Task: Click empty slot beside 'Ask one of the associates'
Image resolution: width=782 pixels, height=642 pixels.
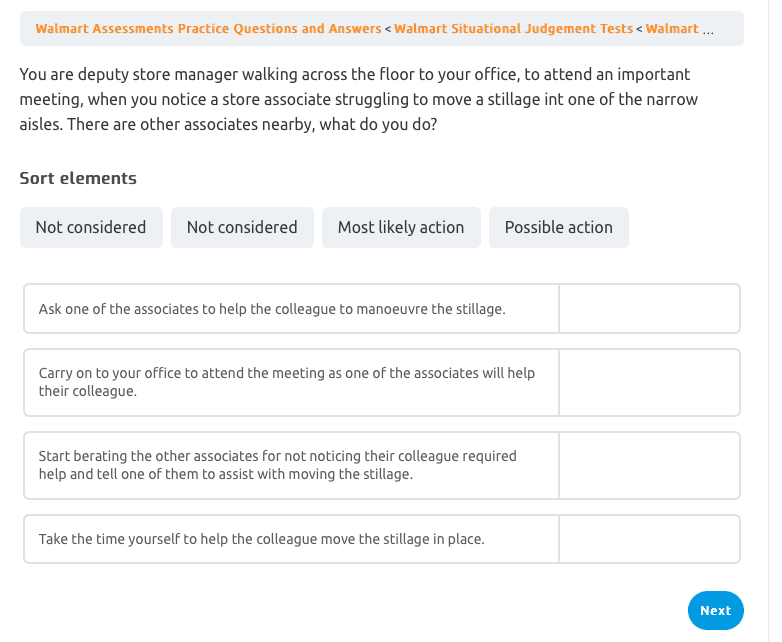Action: point(649,309)
